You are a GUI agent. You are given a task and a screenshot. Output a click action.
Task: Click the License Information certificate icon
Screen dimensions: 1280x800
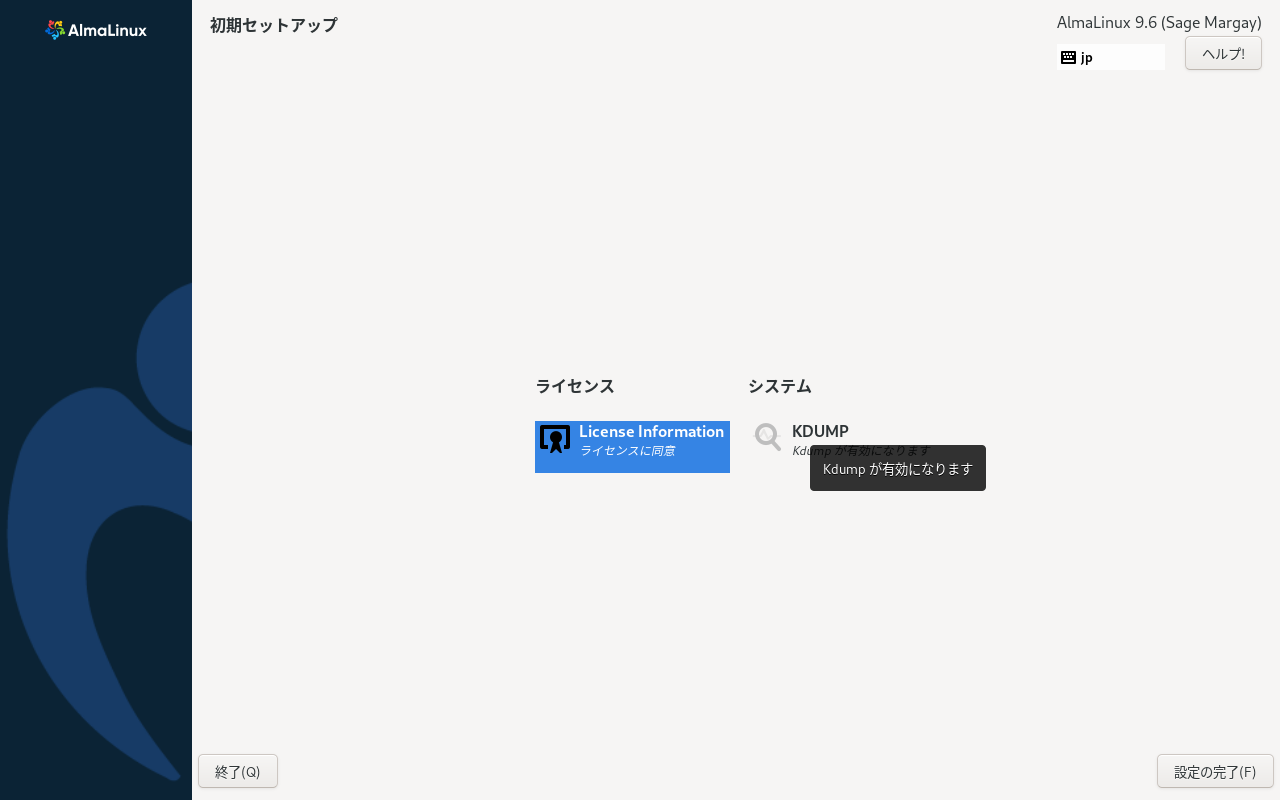click(555, 439)
